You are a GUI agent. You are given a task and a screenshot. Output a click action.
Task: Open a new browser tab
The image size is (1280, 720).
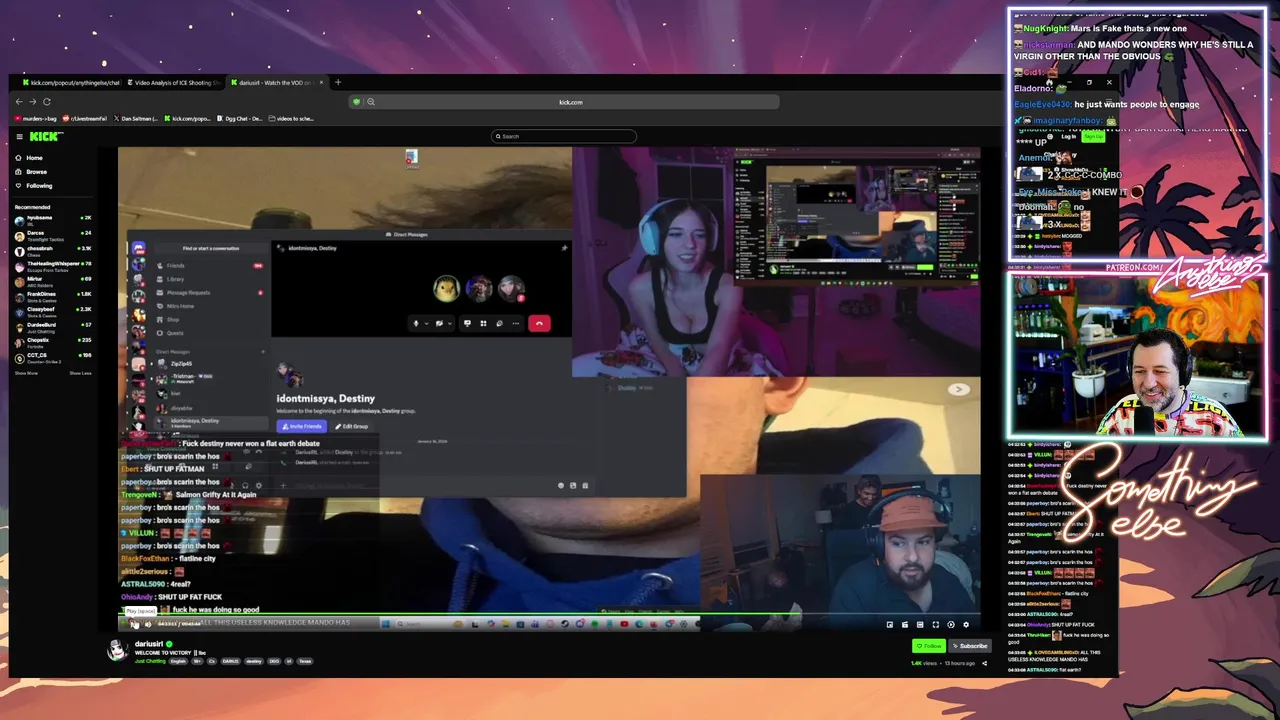point(338,83)
